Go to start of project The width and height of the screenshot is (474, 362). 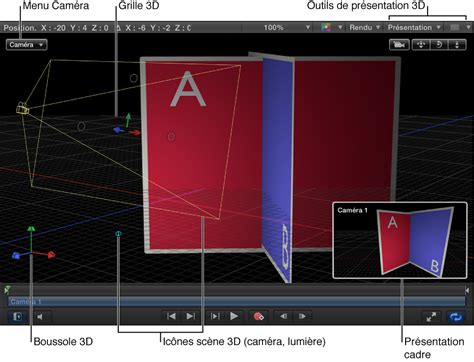[x=171, y=316]
